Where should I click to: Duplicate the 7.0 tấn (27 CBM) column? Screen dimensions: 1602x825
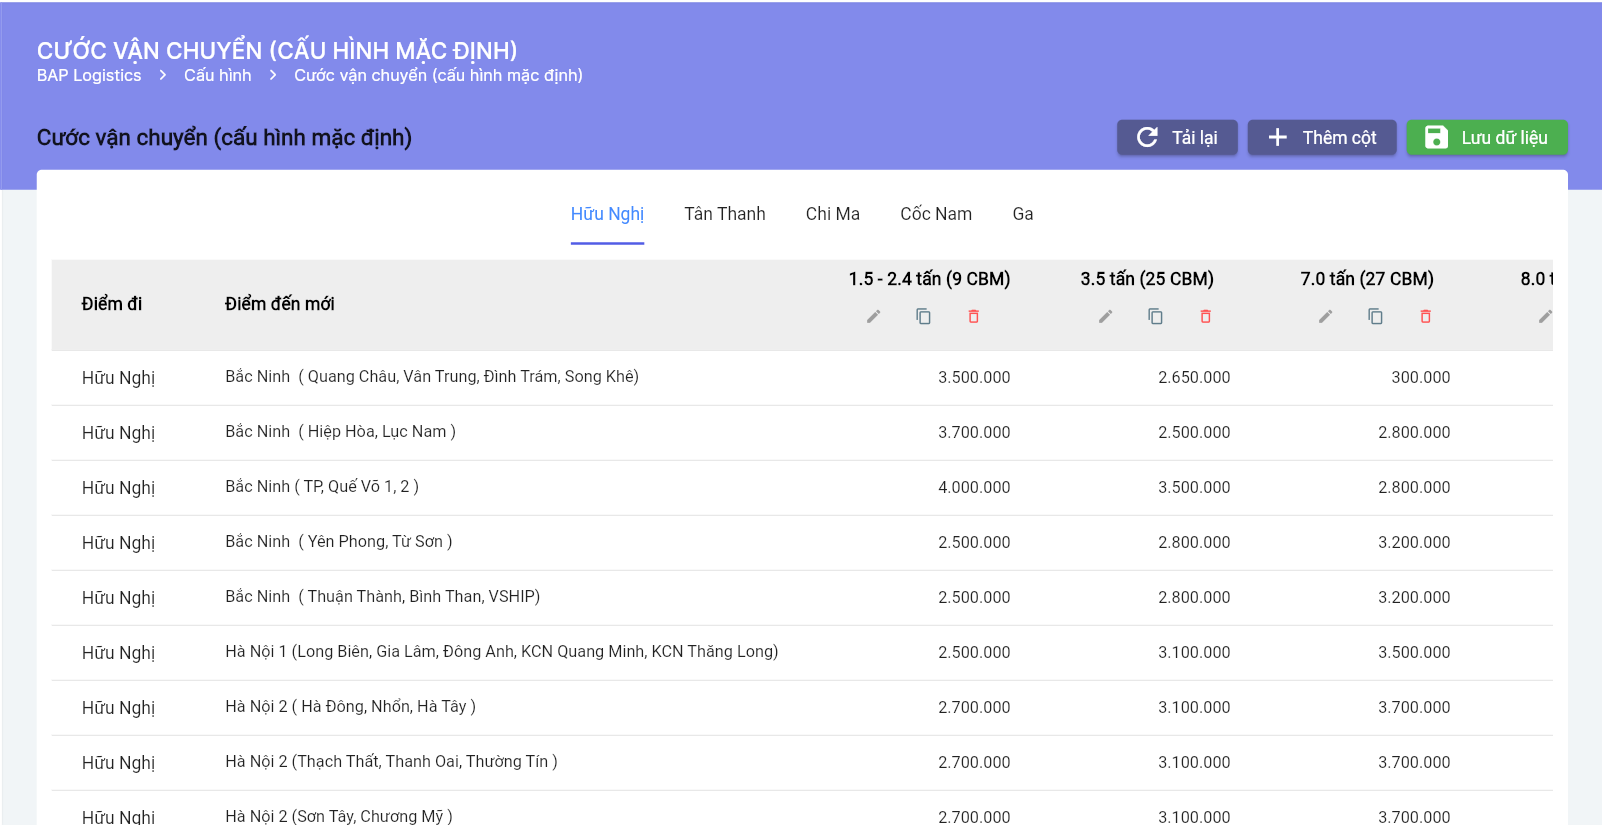[1375, 317]
